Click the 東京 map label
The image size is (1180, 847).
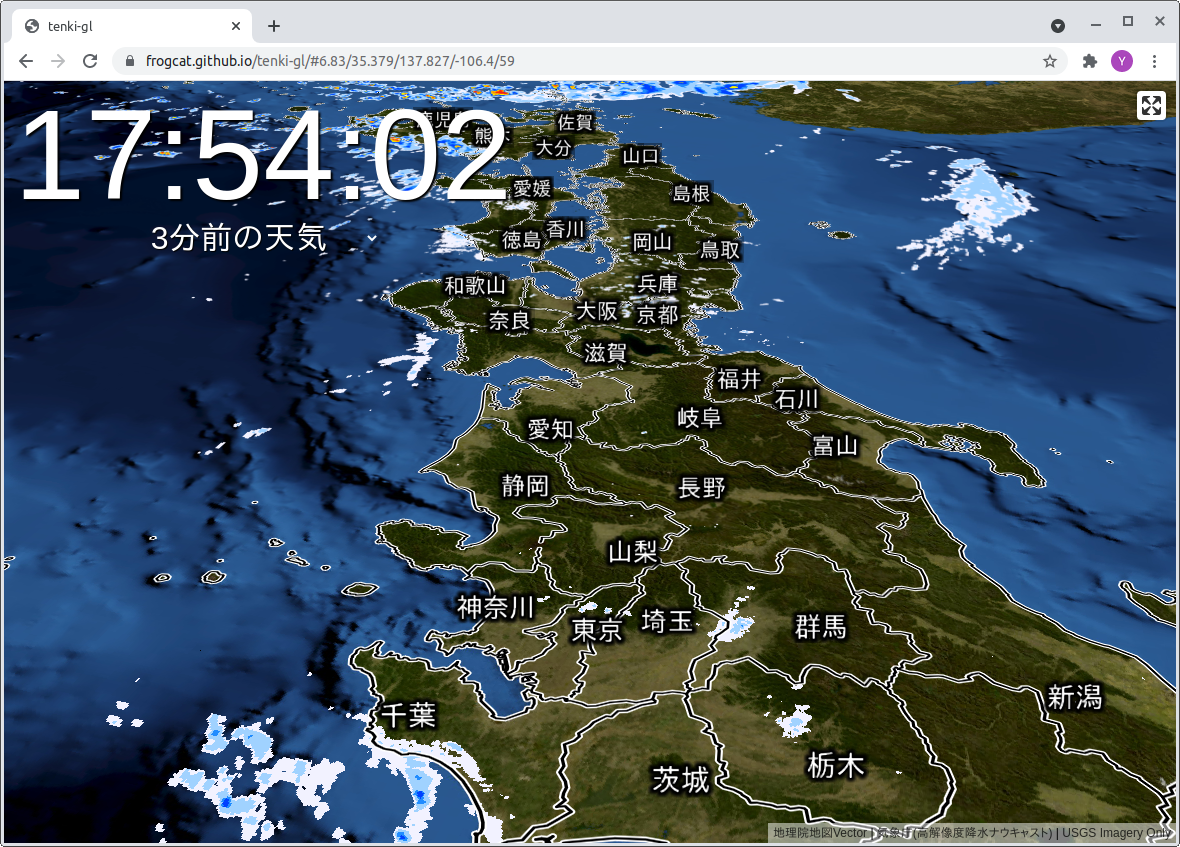597,630
